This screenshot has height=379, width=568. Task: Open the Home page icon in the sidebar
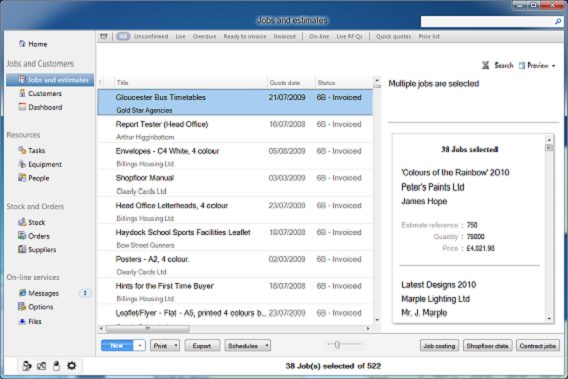click(22, 43)
